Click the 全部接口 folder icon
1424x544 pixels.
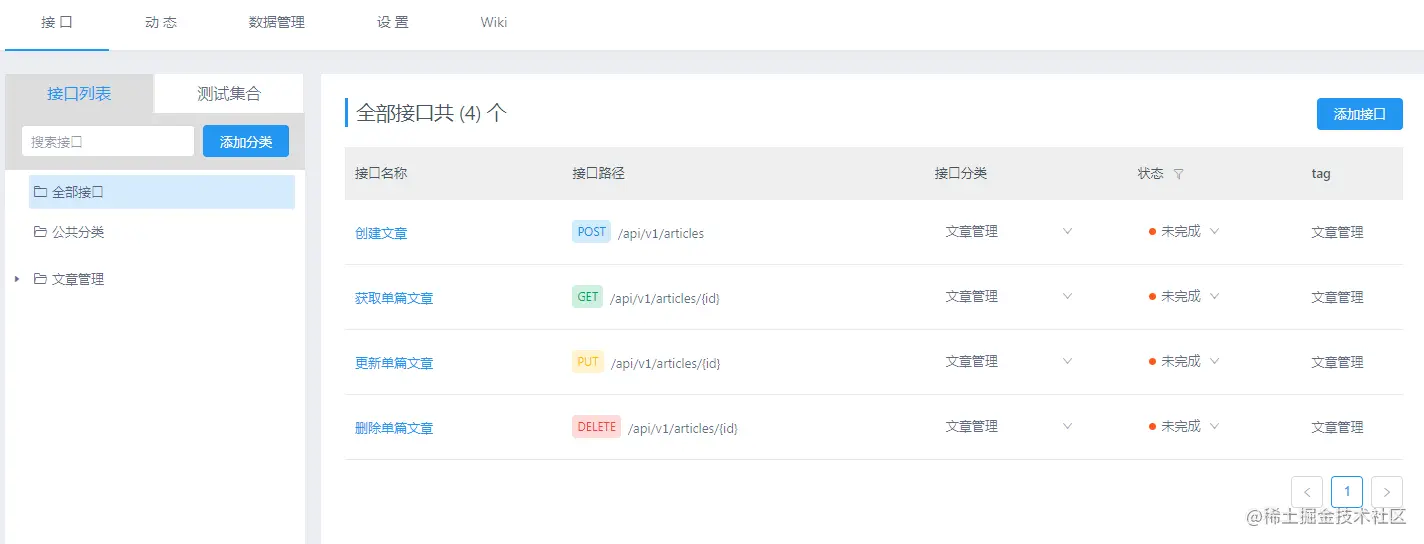click(40, 192)
